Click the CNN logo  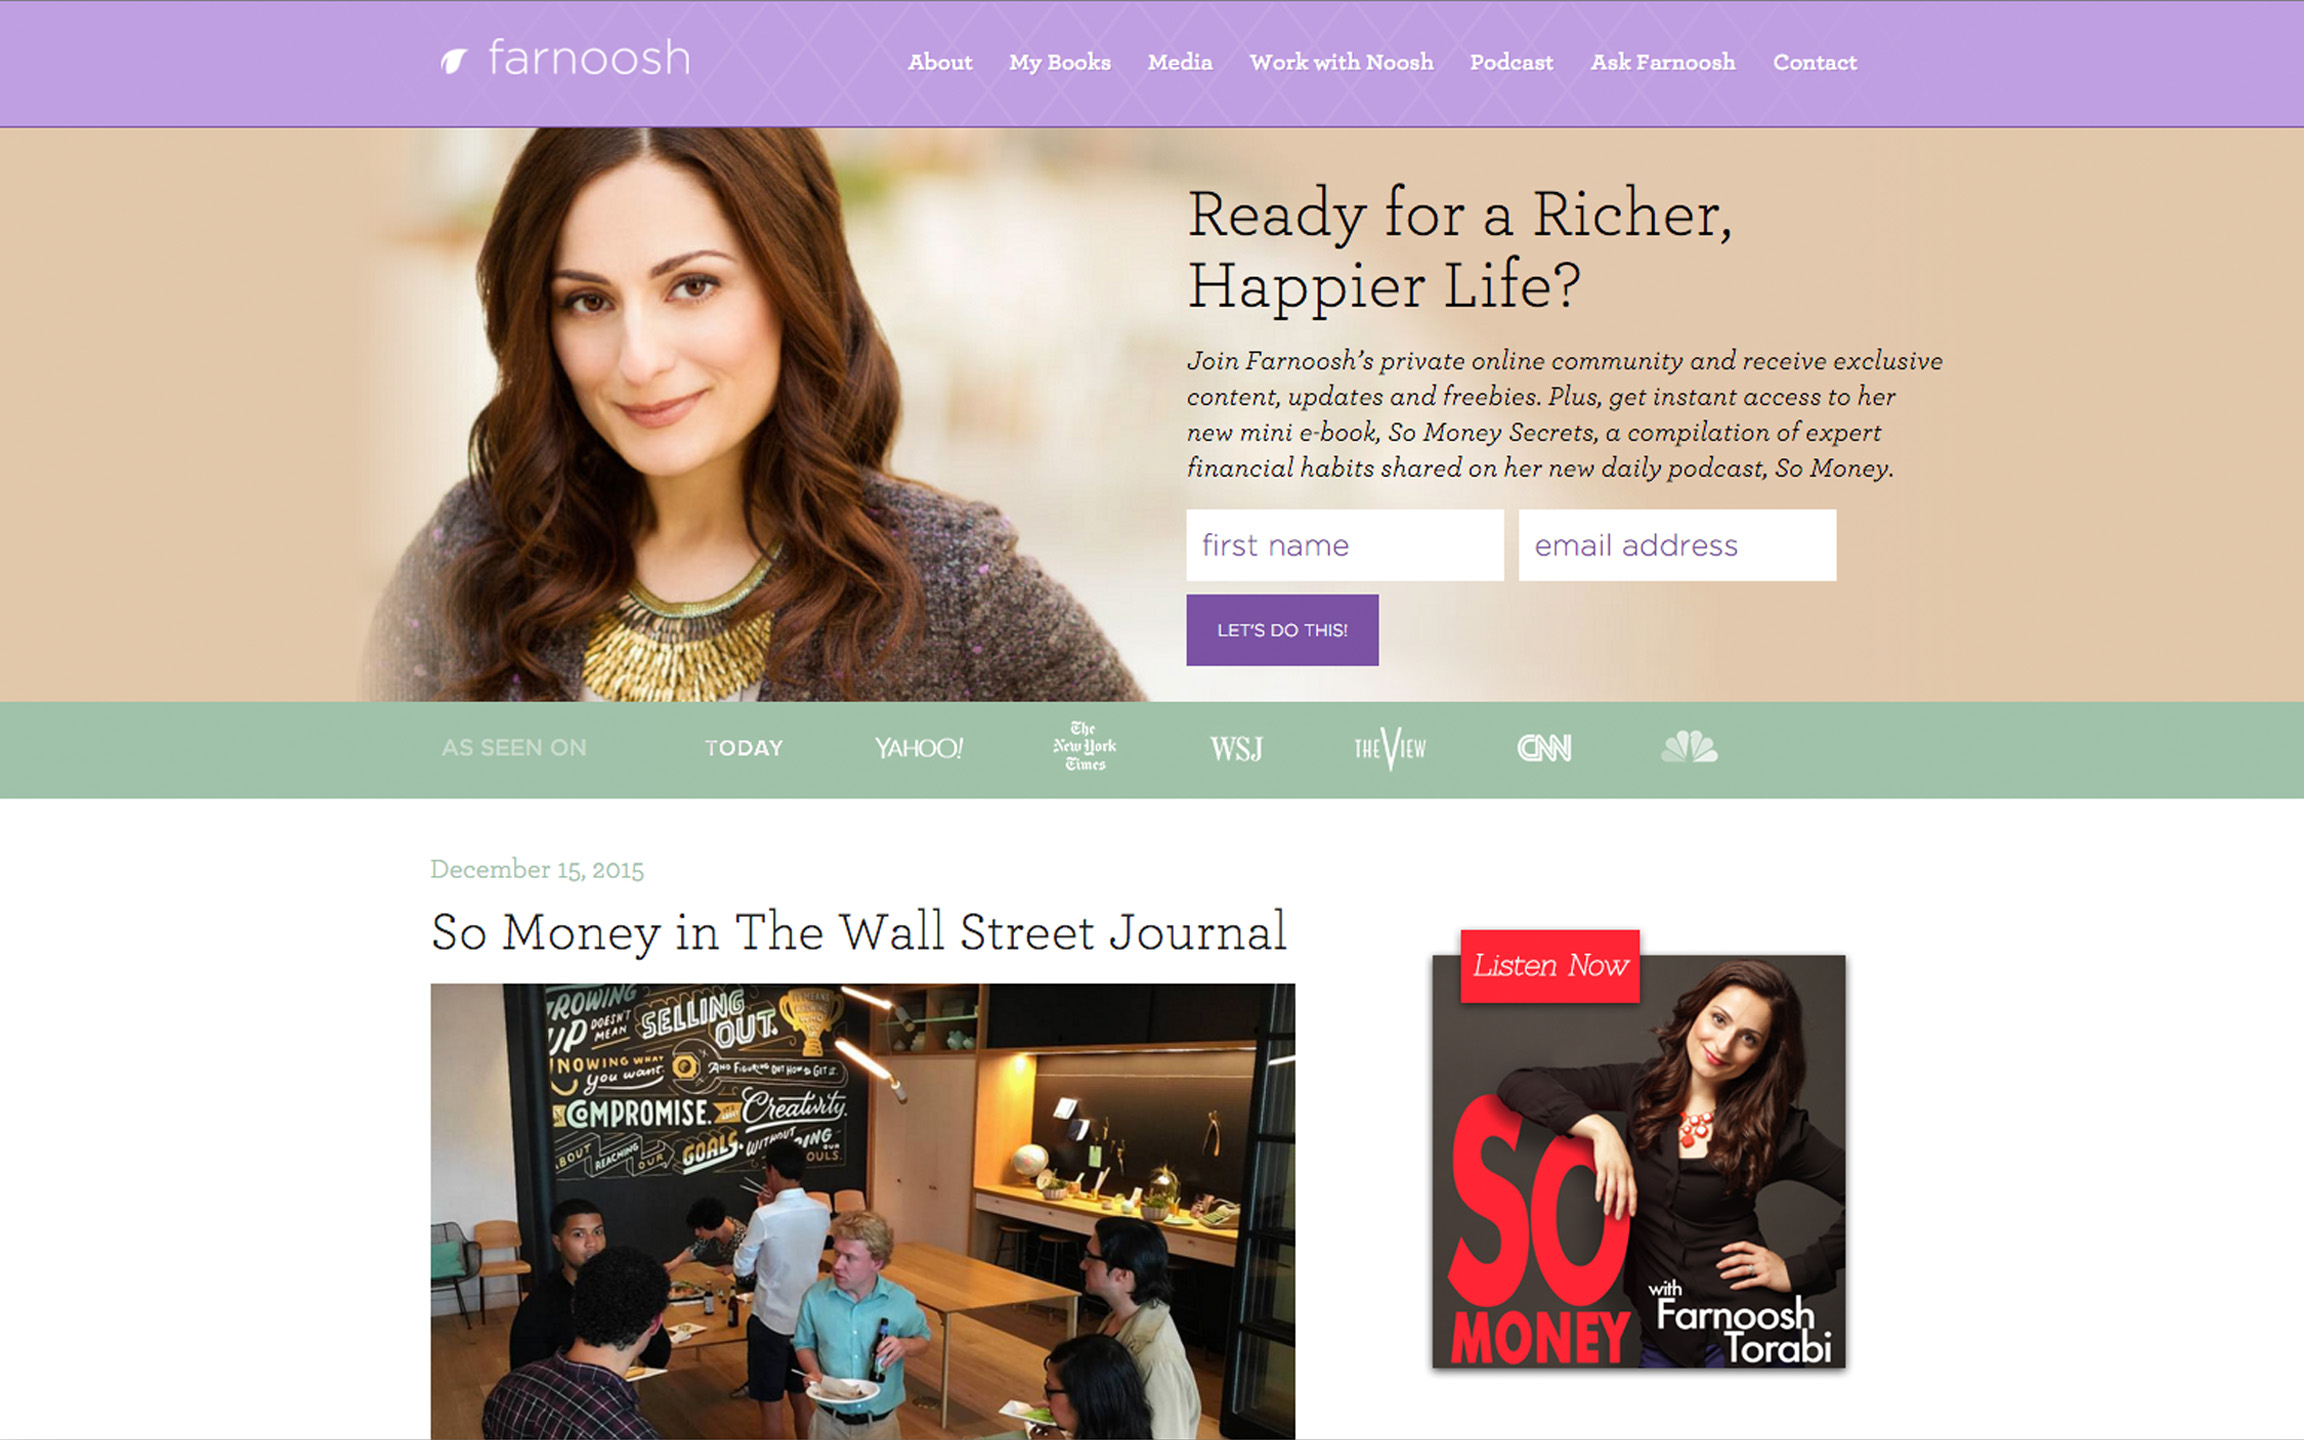1544,748
